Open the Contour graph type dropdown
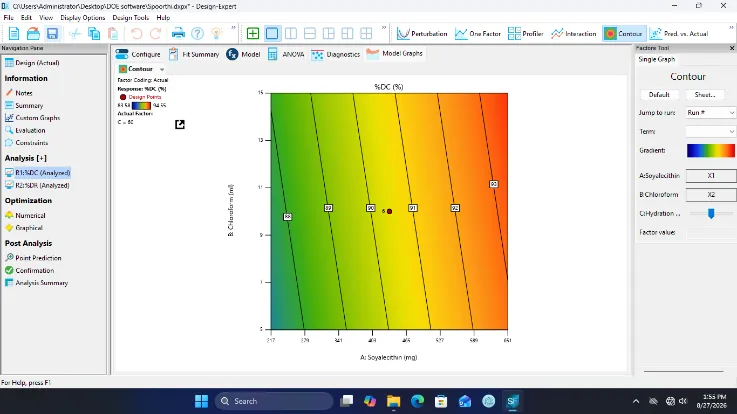This screenshot has height=414, width=737. (x=162, y=69)
